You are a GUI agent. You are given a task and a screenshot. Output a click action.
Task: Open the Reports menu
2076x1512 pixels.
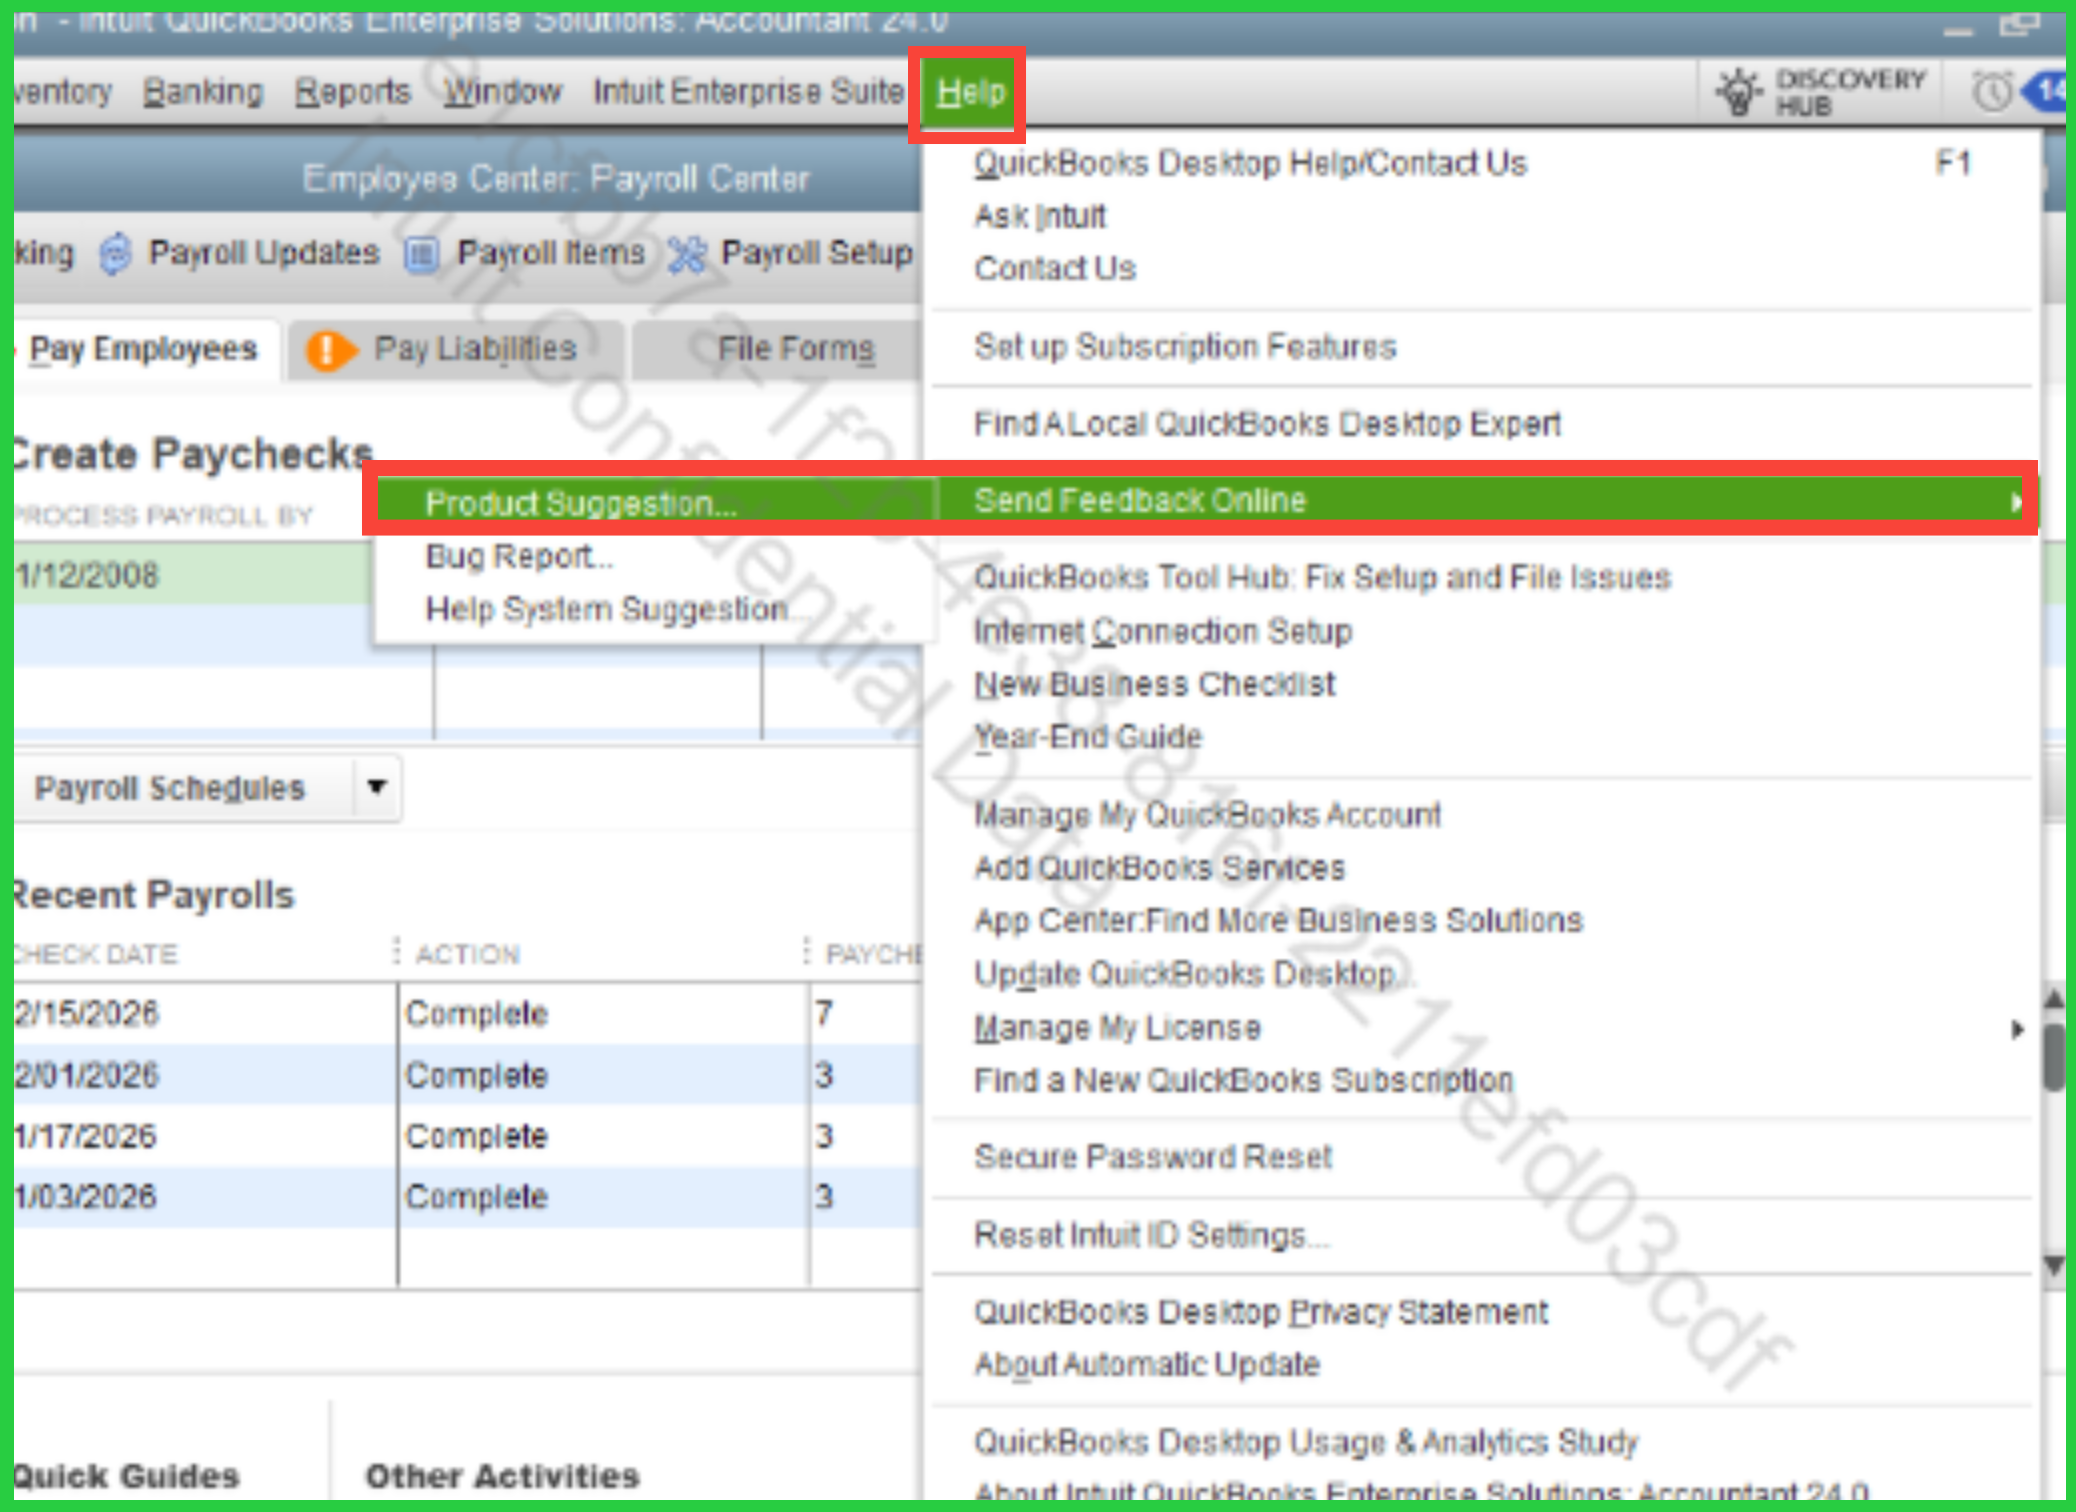click(352, 92)
